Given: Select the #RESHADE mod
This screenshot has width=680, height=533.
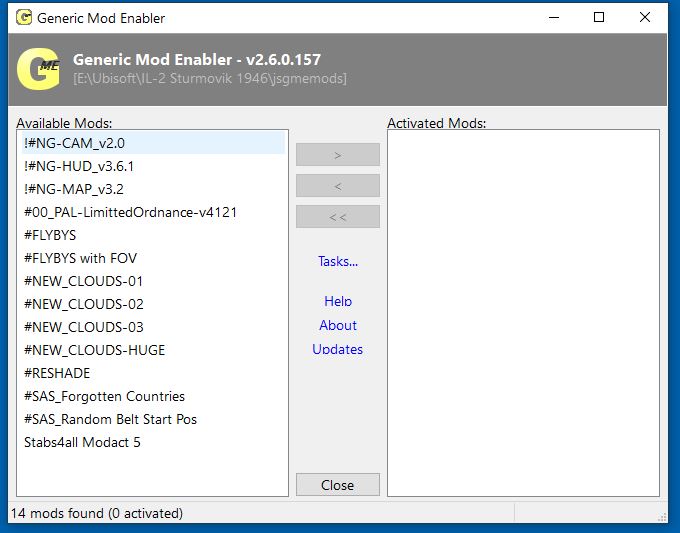Looking at the screenshot, I should [153, 373].
